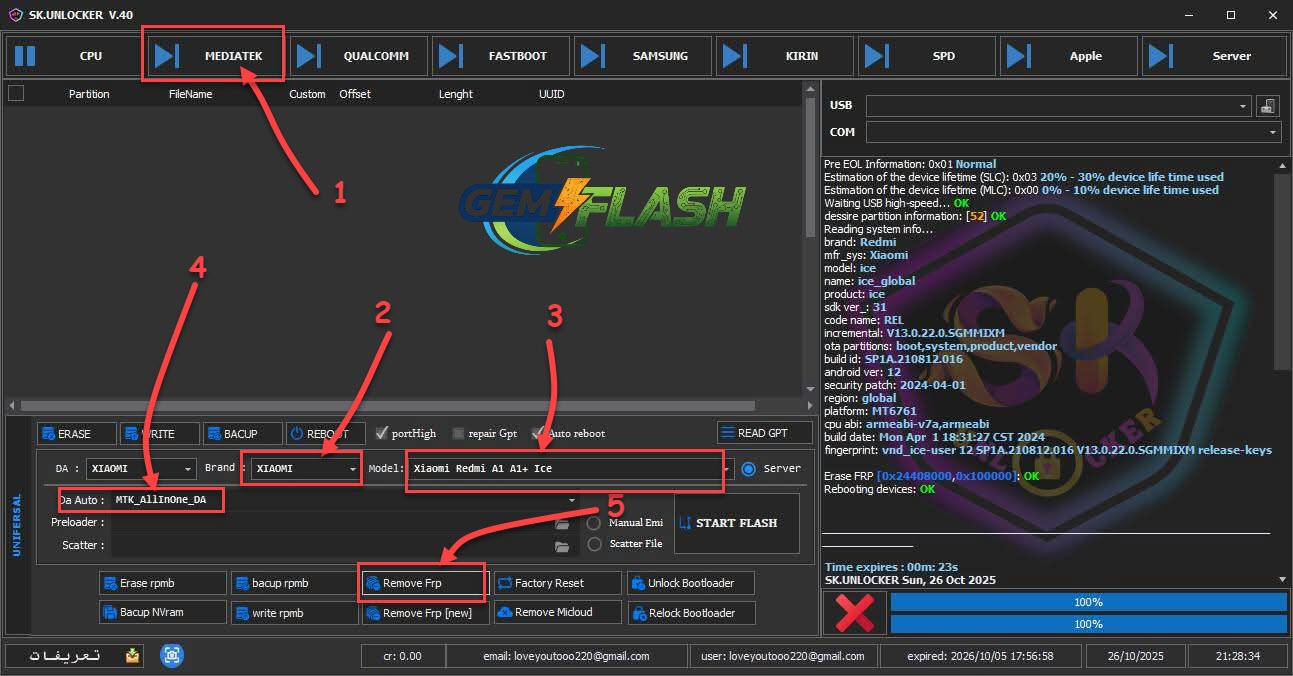Click the Remove Frp fingerprint icon
1293x676 pixels.
373,583
